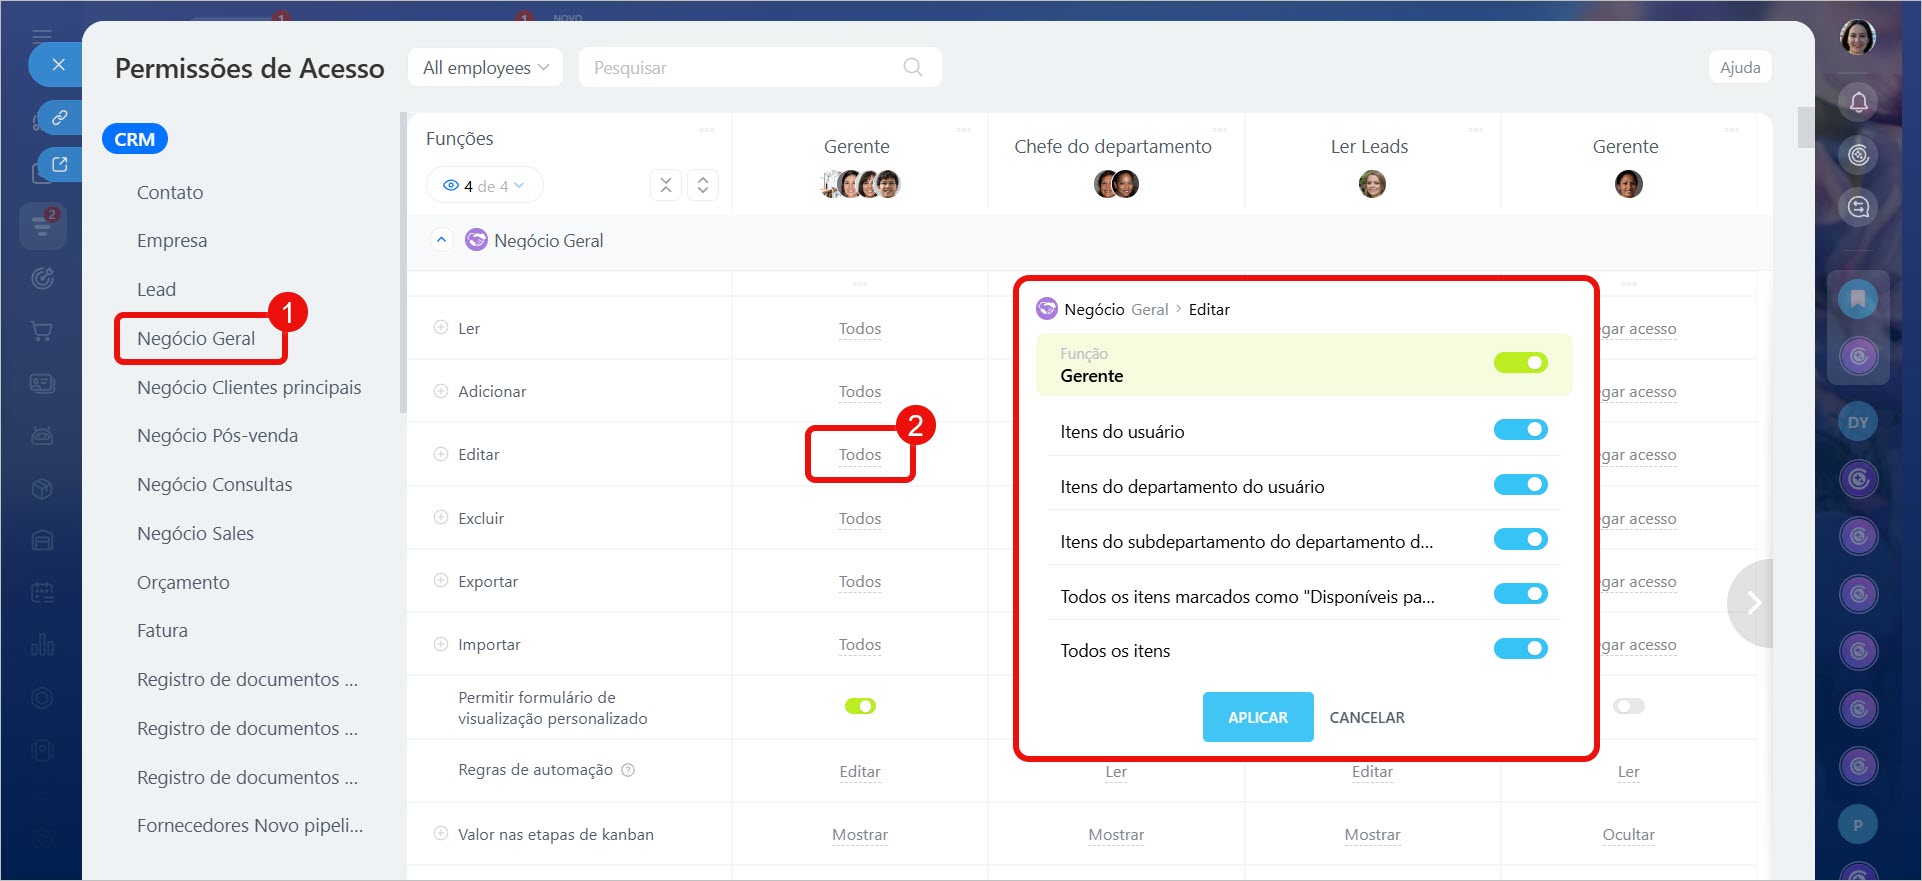
Task: Turn off Todos os itens switch
Action: pos(1520,649)
